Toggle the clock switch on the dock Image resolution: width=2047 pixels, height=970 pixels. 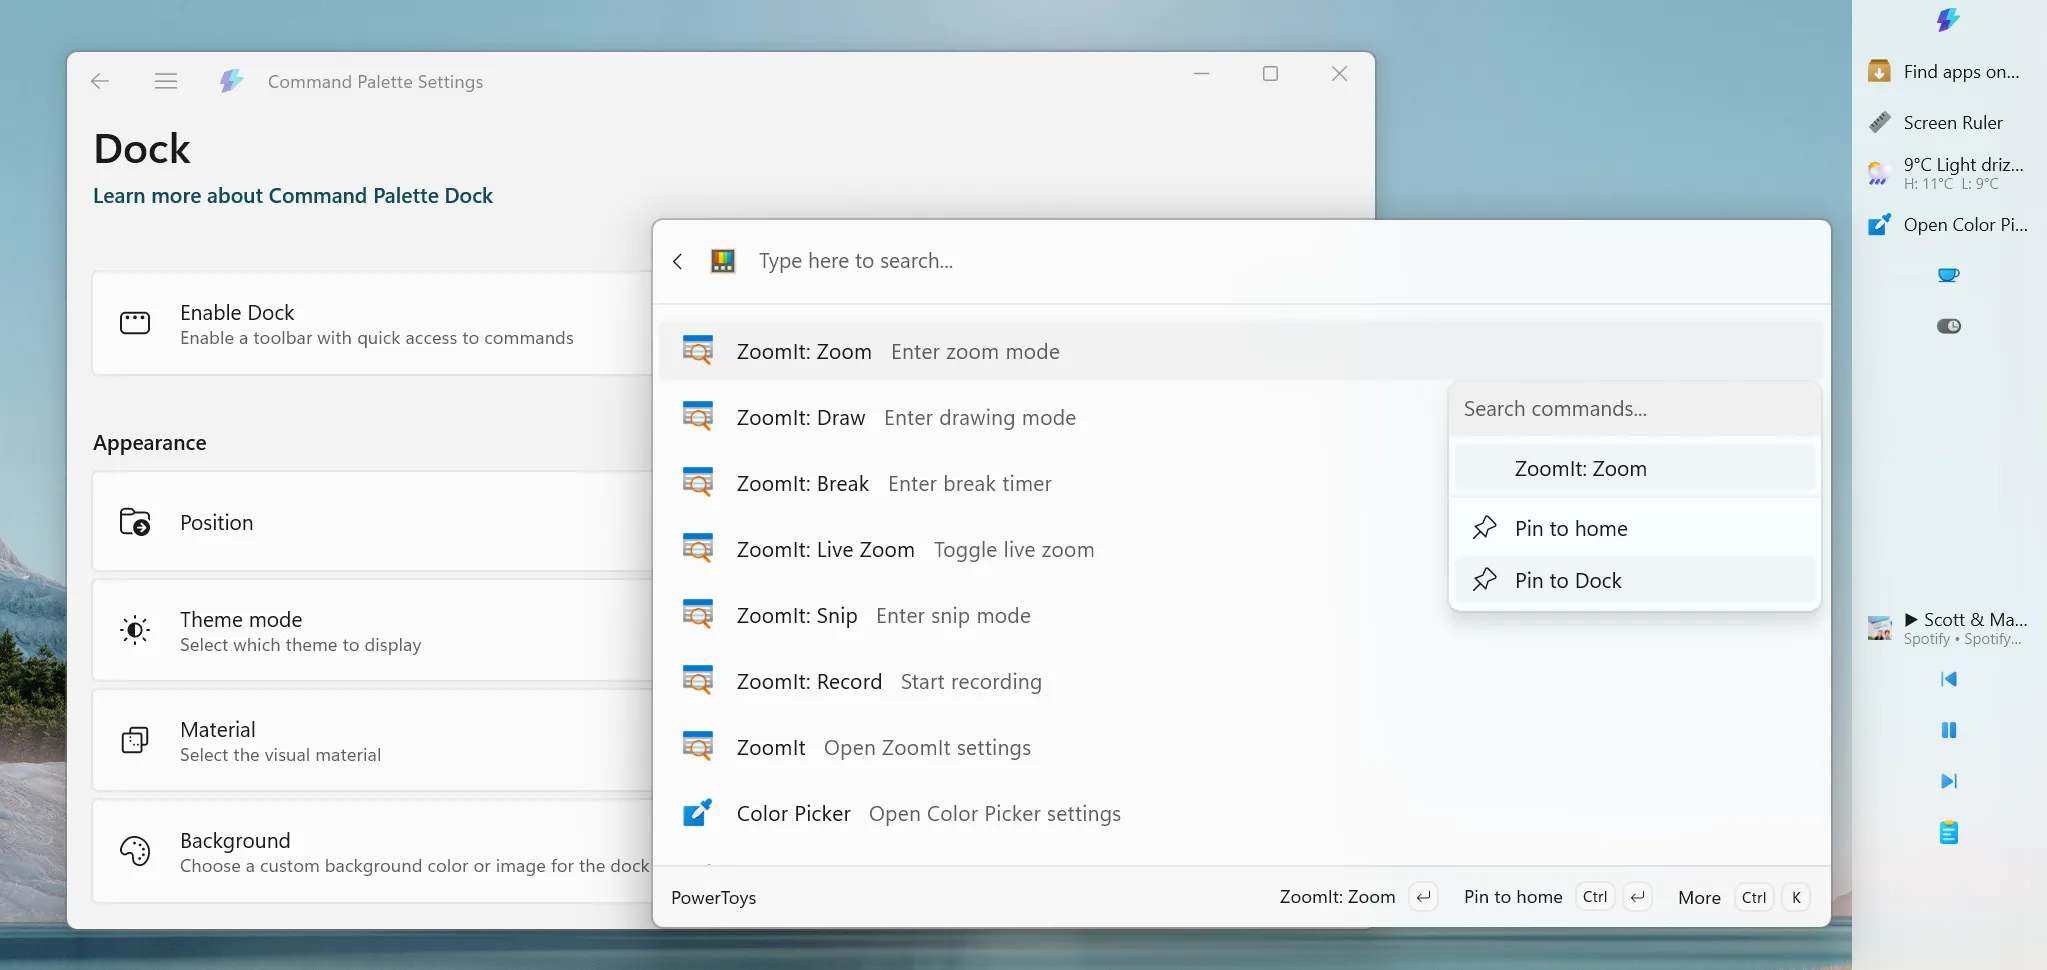[x=1949, y=325]
